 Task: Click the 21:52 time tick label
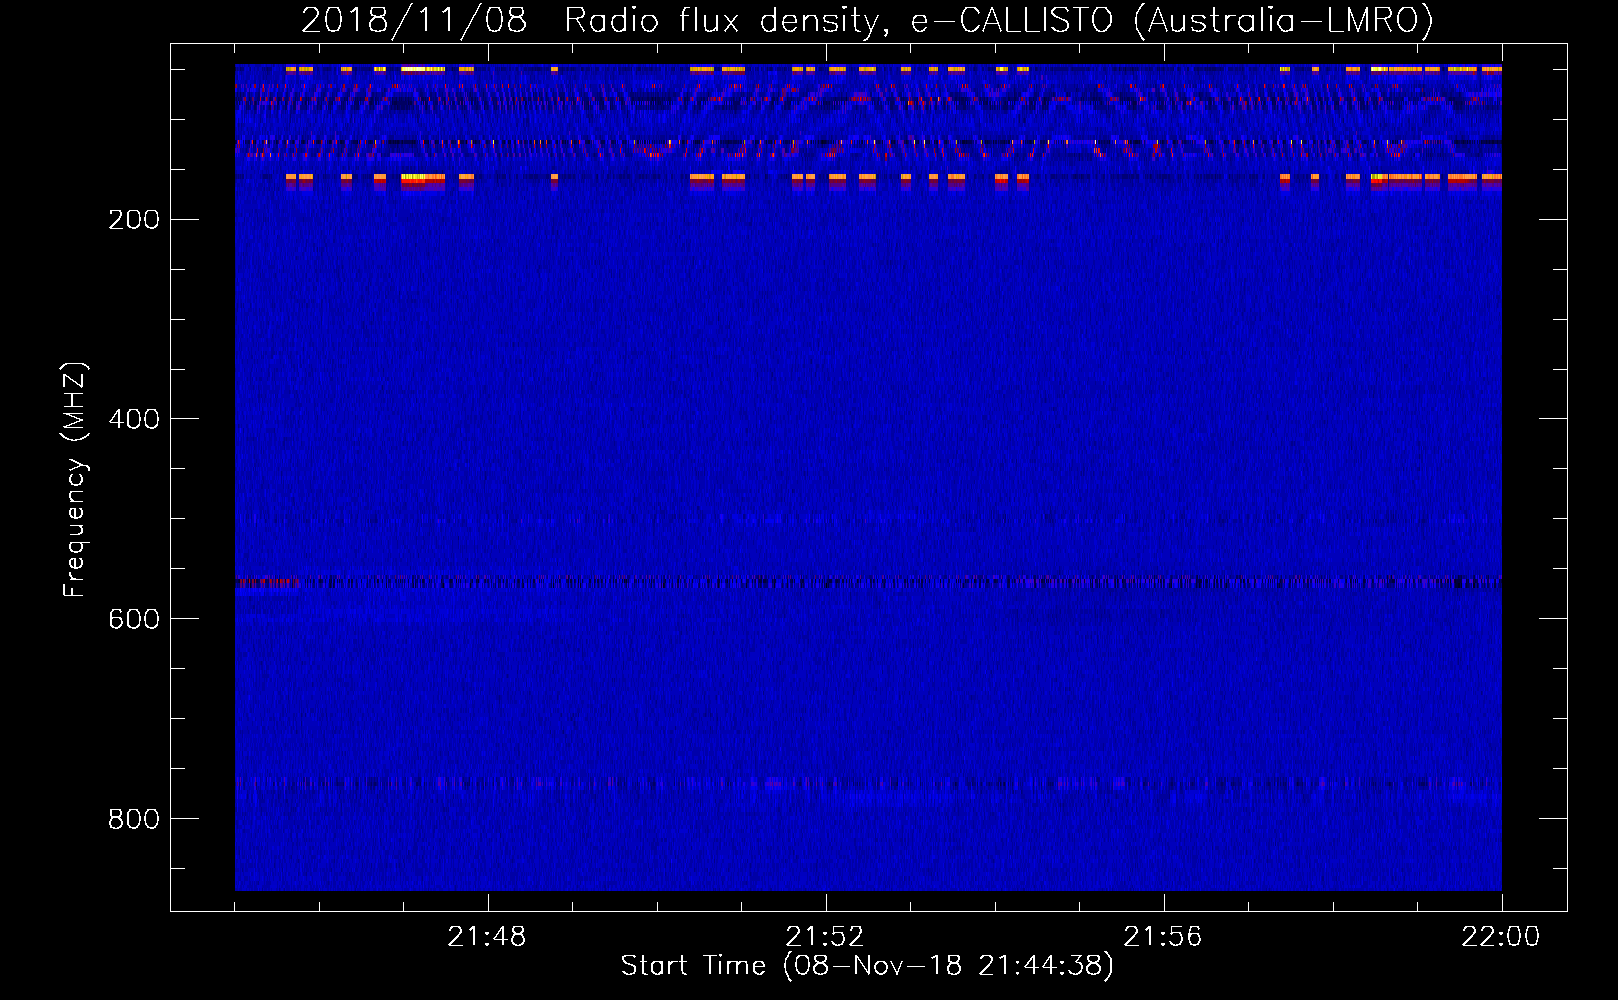coord(825,937)
